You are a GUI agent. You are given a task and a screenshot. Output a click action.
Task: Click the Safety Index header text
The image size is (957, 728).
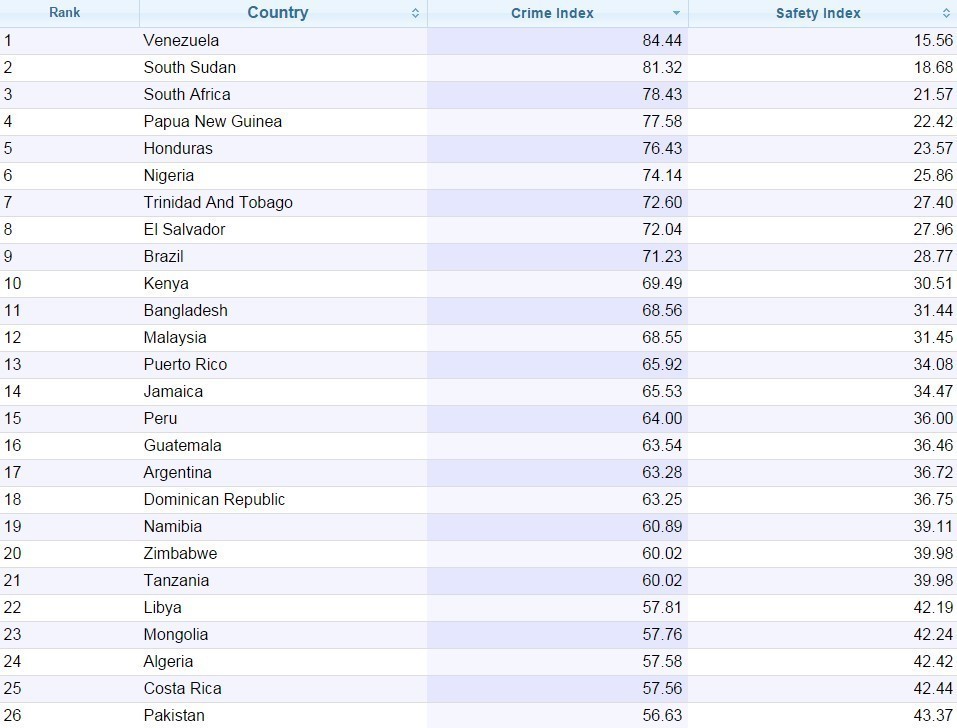coord(818,13)
